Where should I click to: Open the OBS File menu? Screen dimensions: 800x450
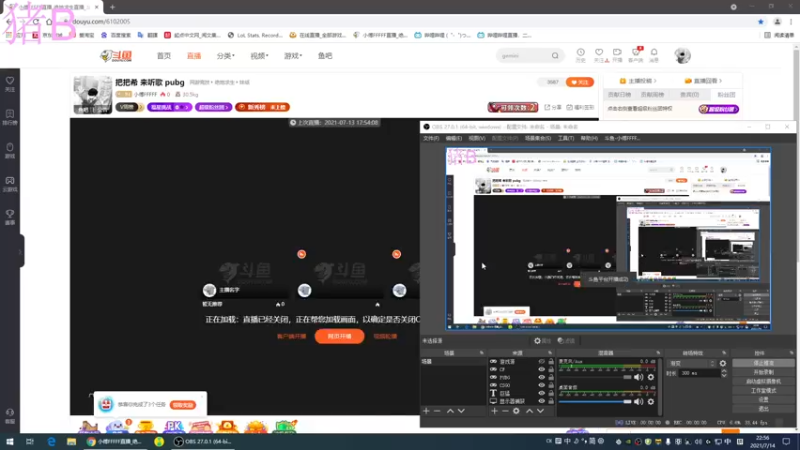[x=431, y=138]
